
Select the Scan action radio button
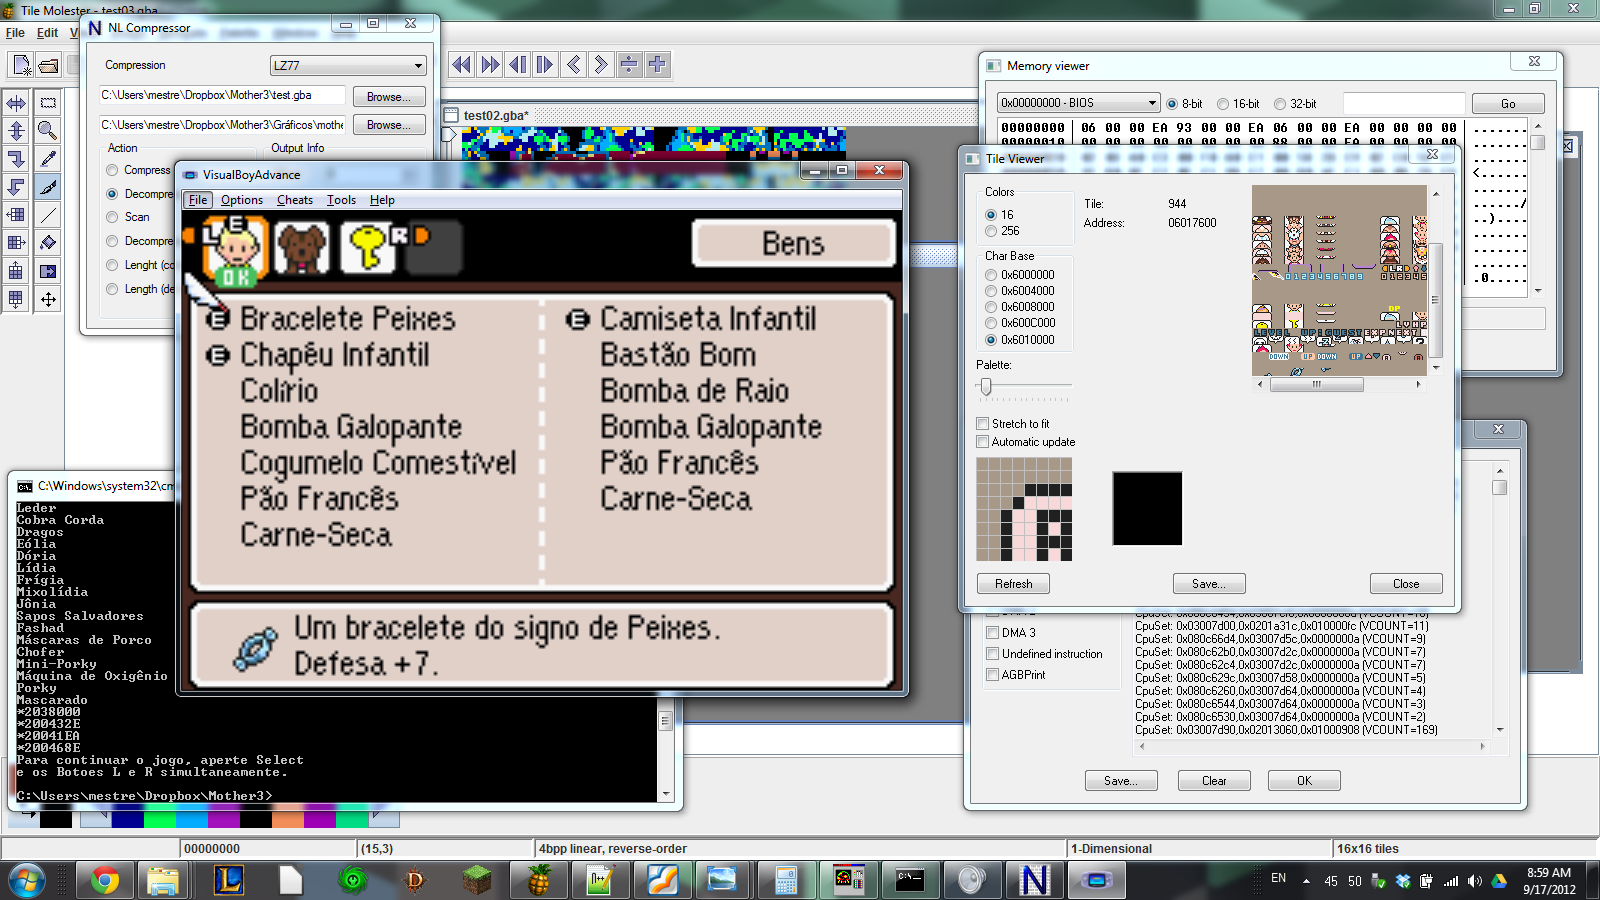click(x=112, y=217)
